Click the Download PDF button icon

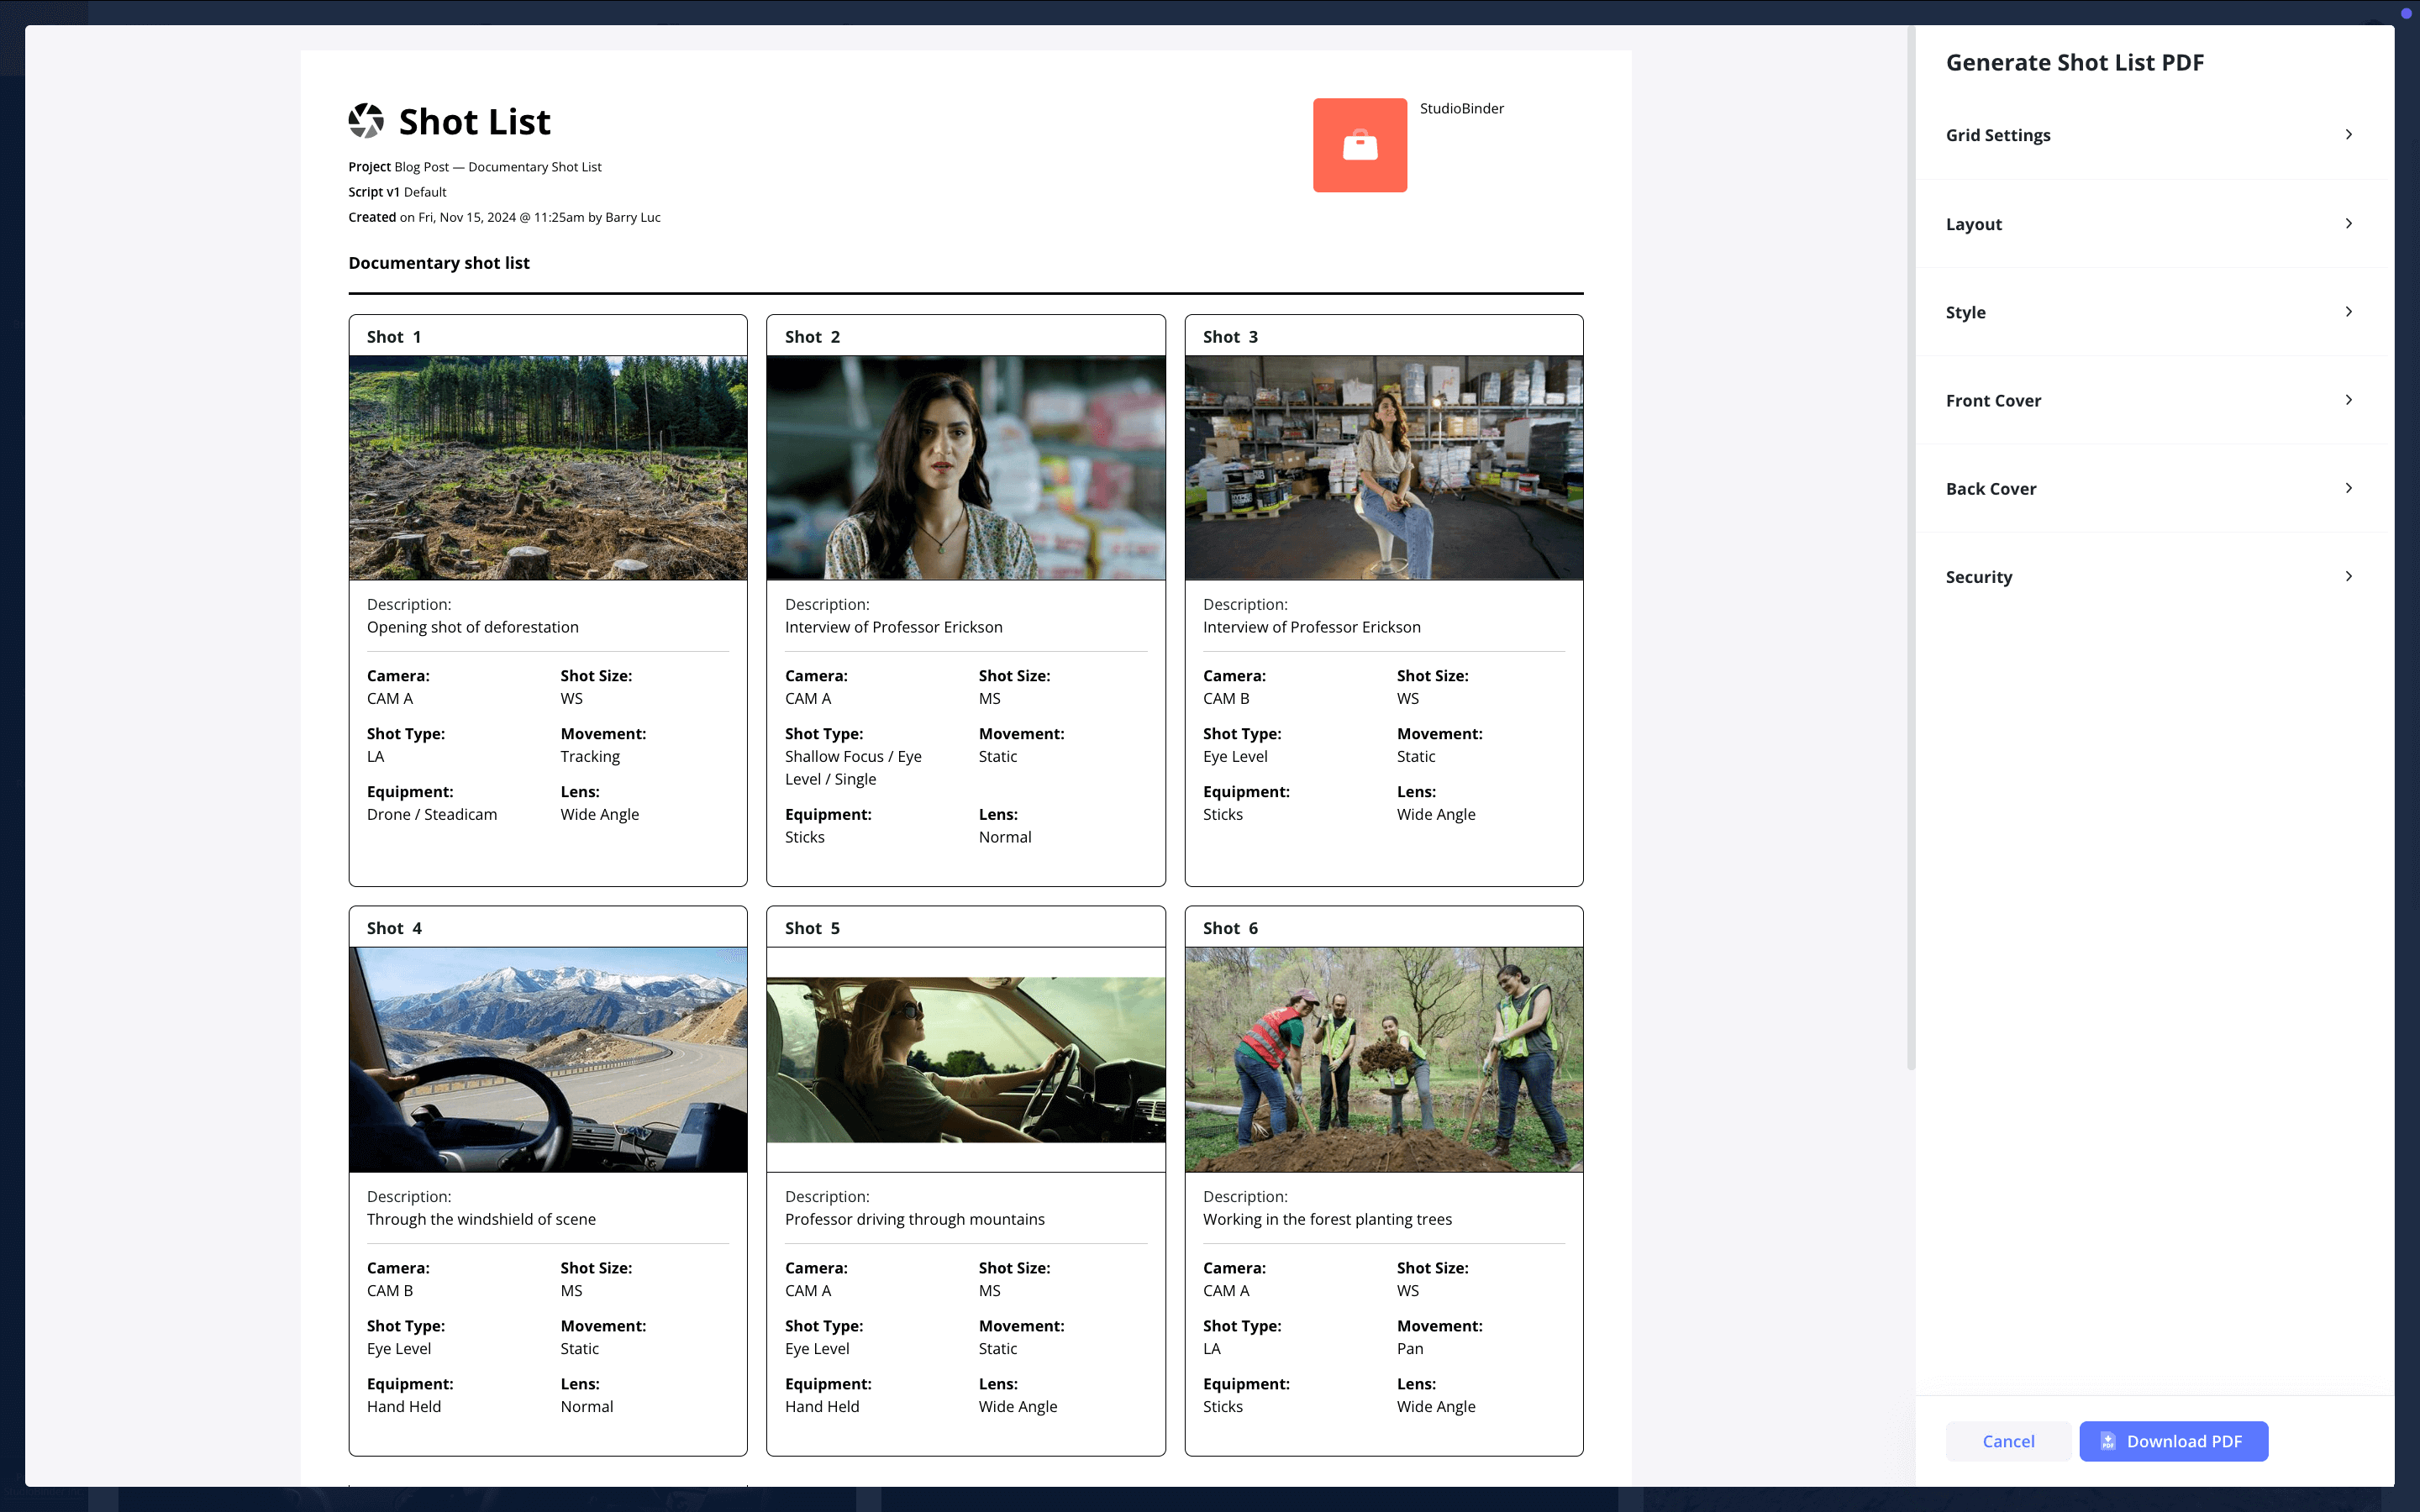2108,1441
